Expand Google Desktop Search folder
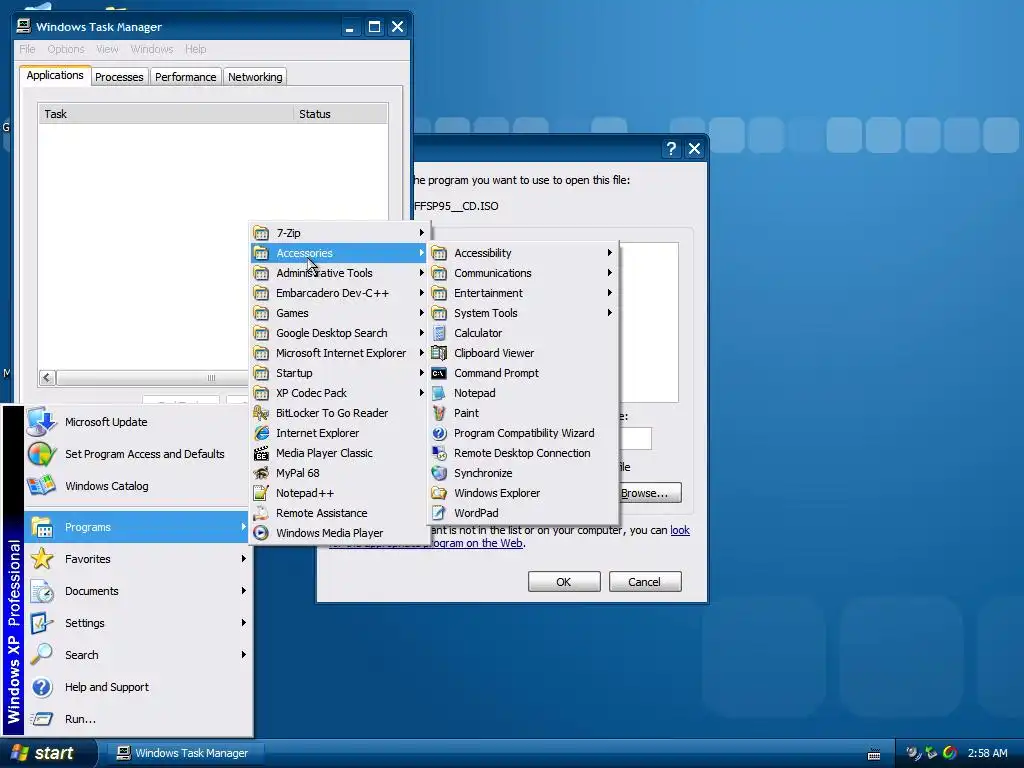Viewport: 1024px width, 768px height. click(339, 333)
